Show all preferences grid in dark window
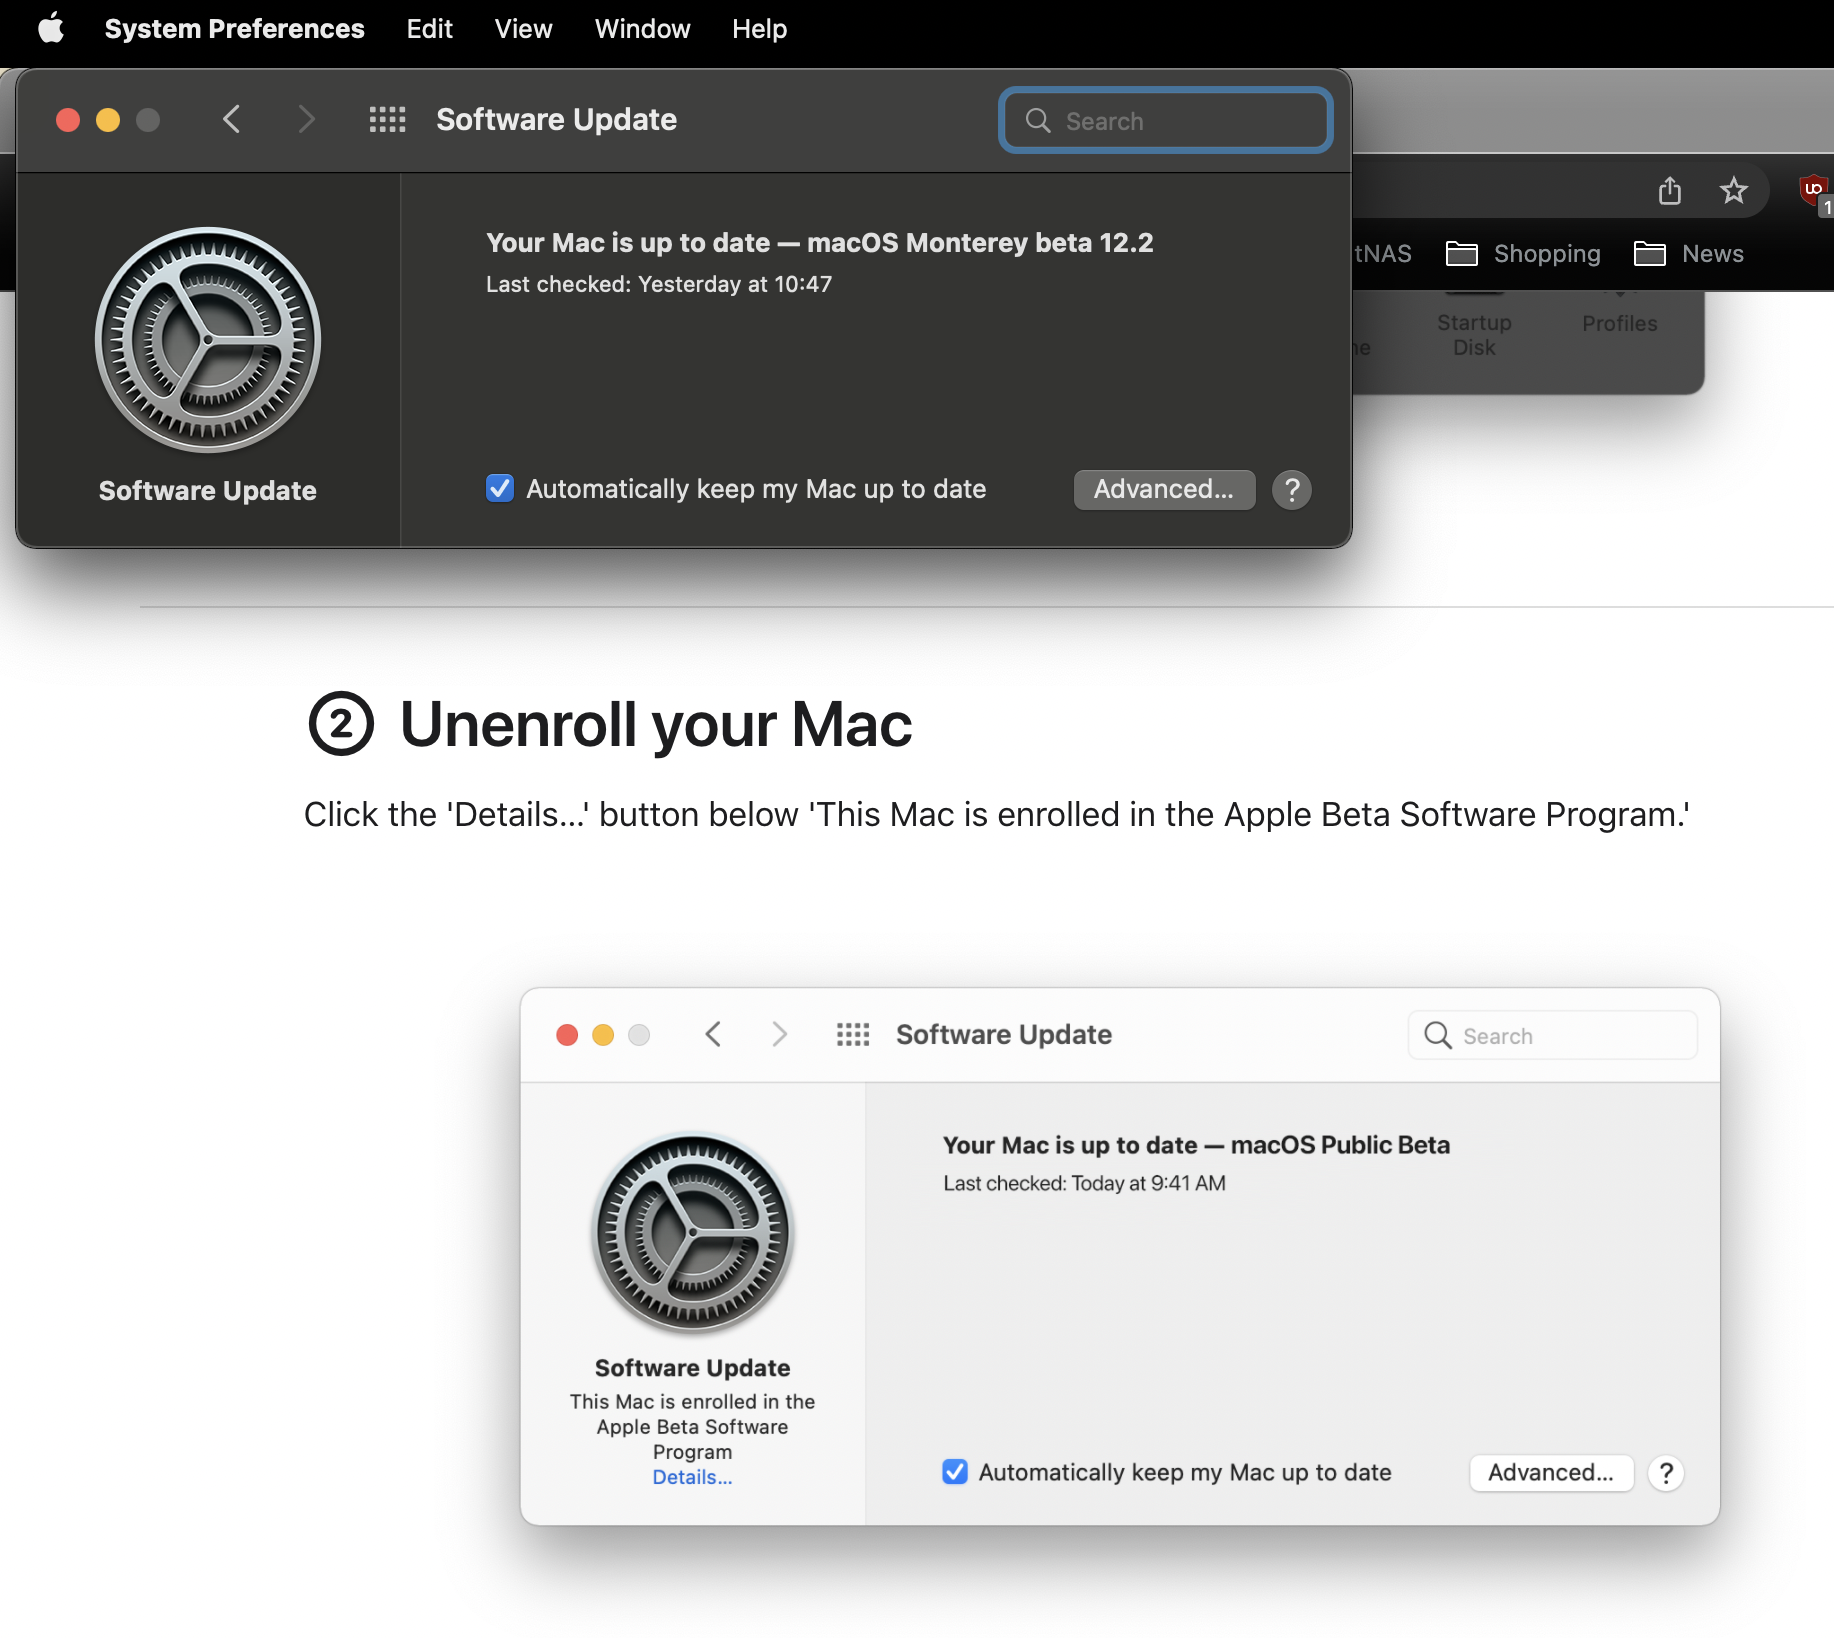 (x=387, y=120)
